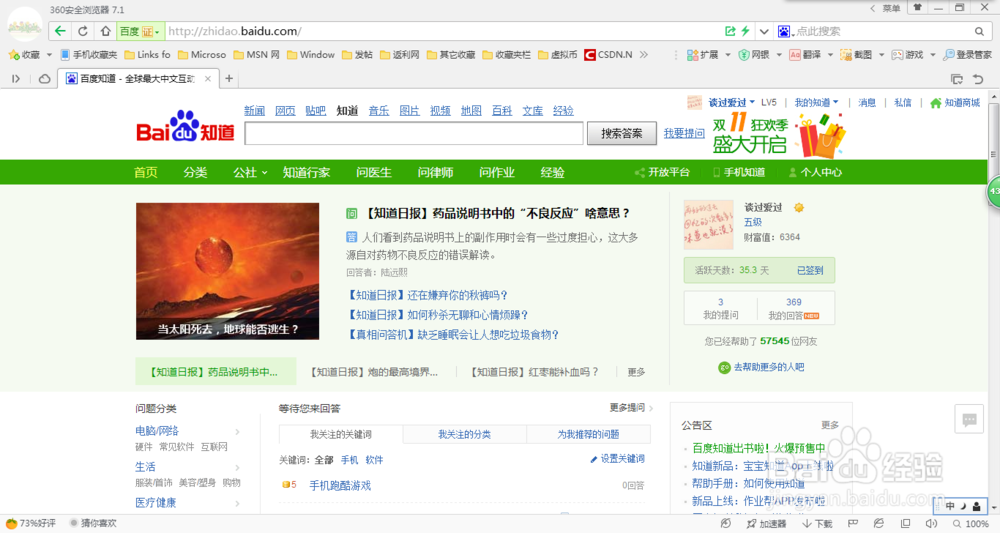The image size is (1000, 533).
Task: Switch to the 我关注的关键词 tab
Action: [x=341, y=434]
